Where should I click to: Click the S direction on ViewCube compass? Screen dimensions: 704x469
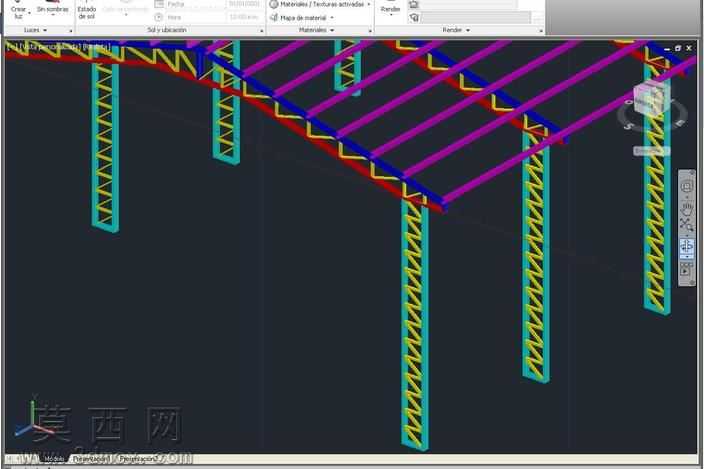[x=628, y=127]
